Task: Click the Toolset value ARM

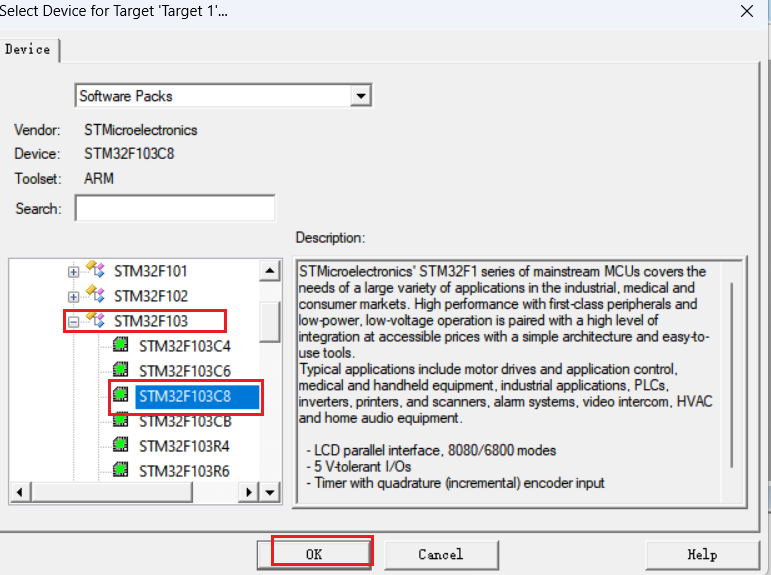Action: click(99, 178)
